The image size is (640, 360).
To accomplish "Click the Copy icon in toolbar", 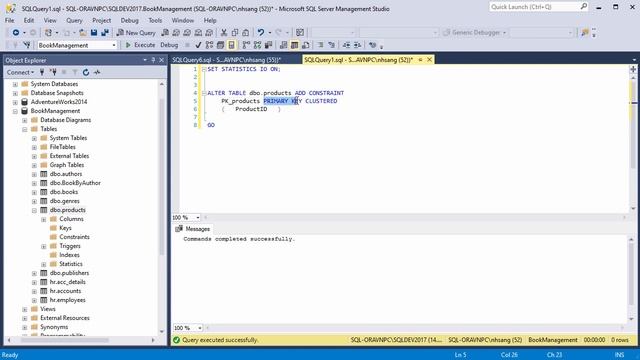I will 235,33.
